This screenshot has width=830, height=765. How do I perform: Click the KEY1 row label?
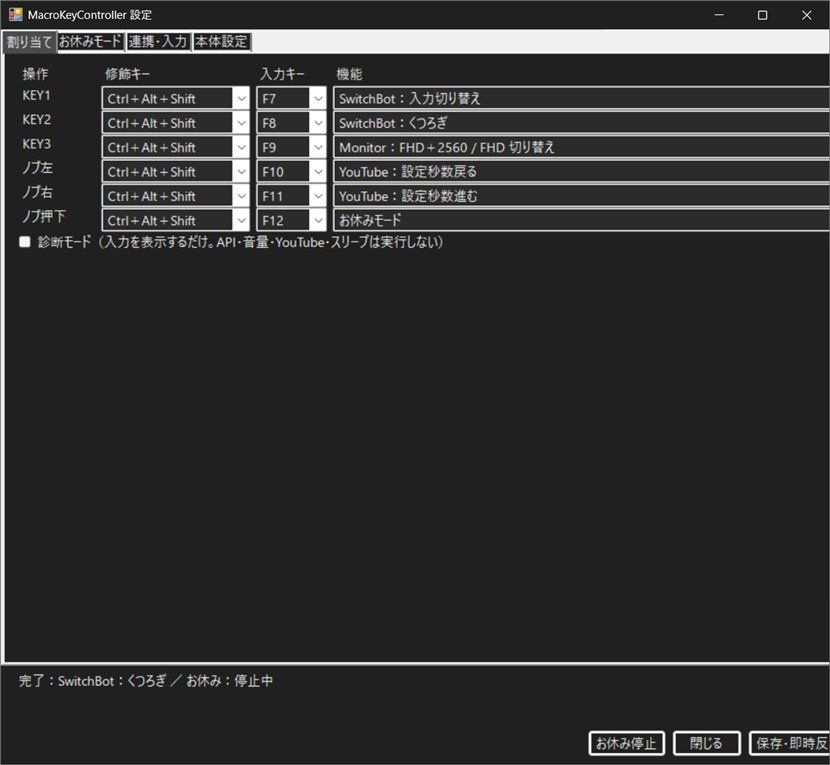36,95
